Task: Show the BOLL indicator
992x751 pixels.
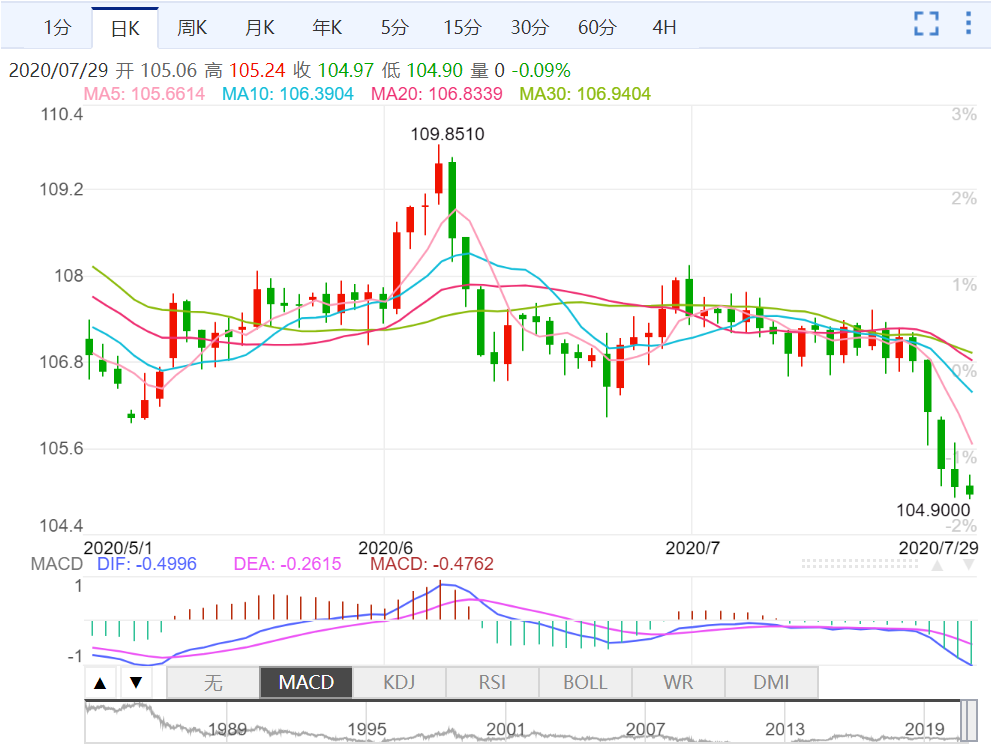Action: [x=585, y=683]
